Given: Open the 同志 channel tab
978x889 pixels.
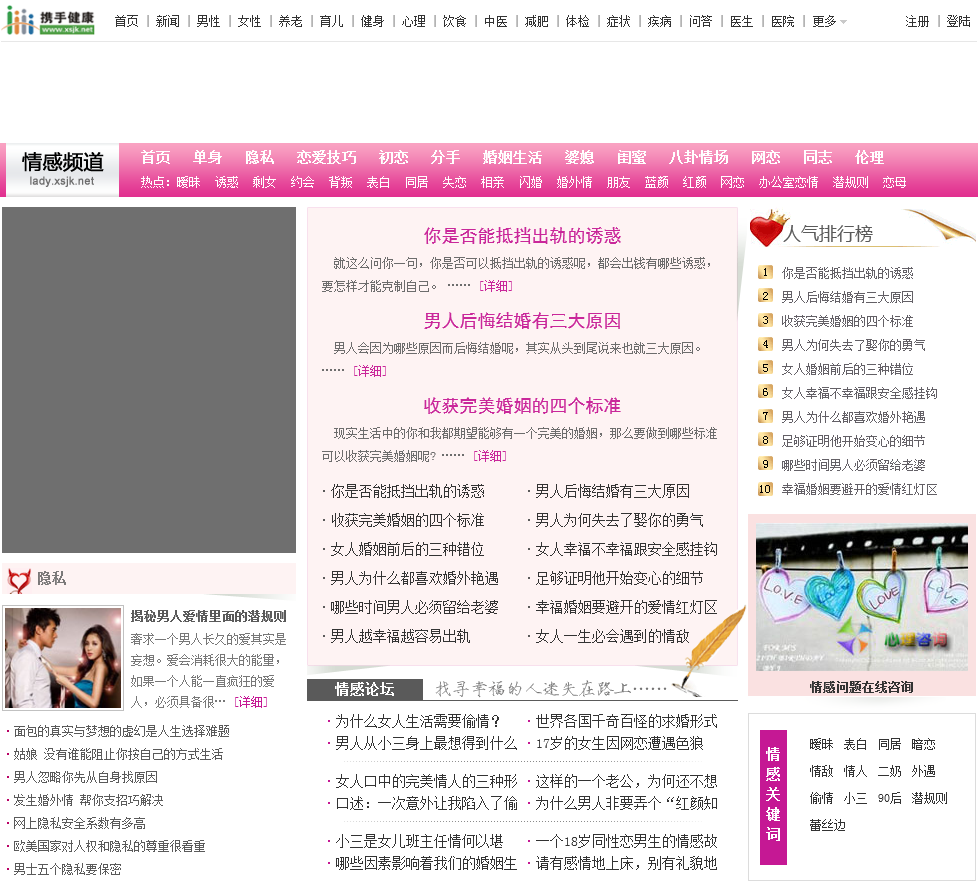Looking at the screenshot, I should tap(817, 157).
